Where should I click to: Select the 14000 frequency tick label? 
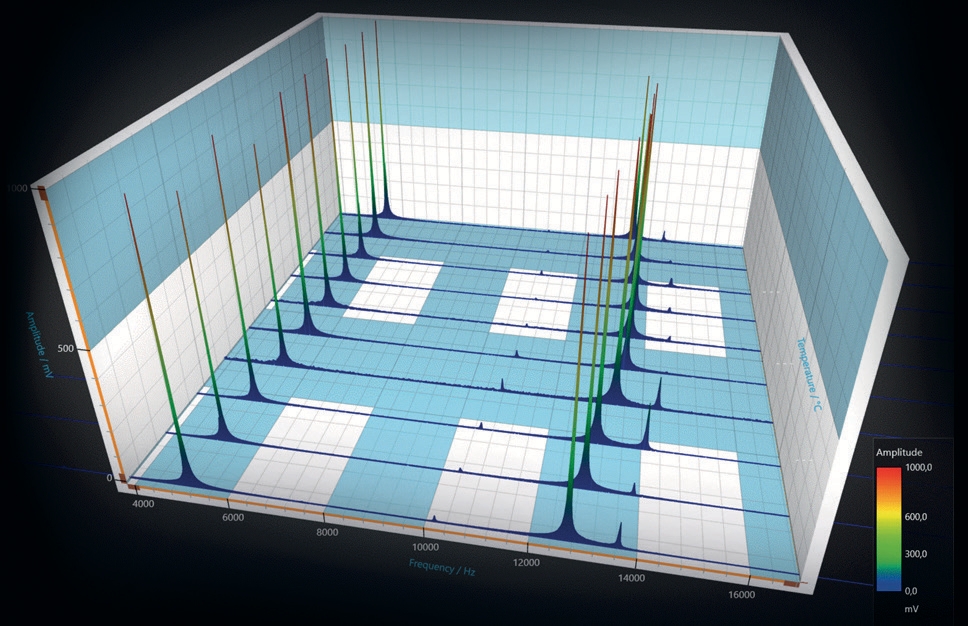(x=631, y=578)
